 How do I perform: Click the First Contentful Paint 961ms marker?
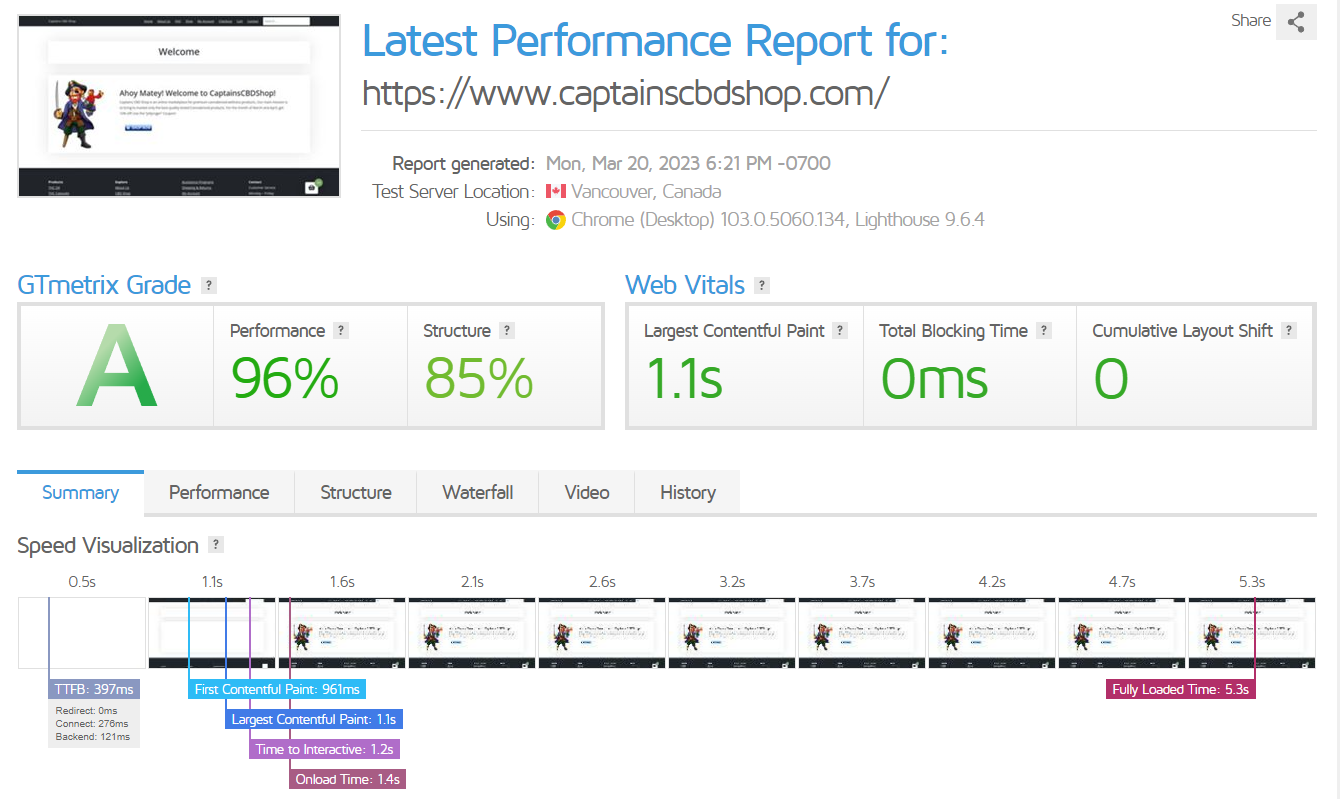coord(277,689)
